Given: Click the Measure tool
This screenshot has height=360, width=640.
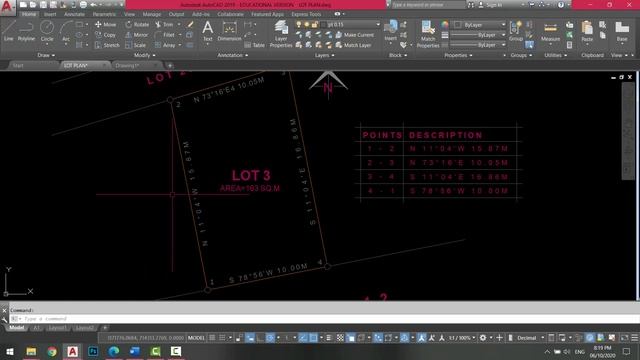Looking at the screenshot, I should 550,32.
